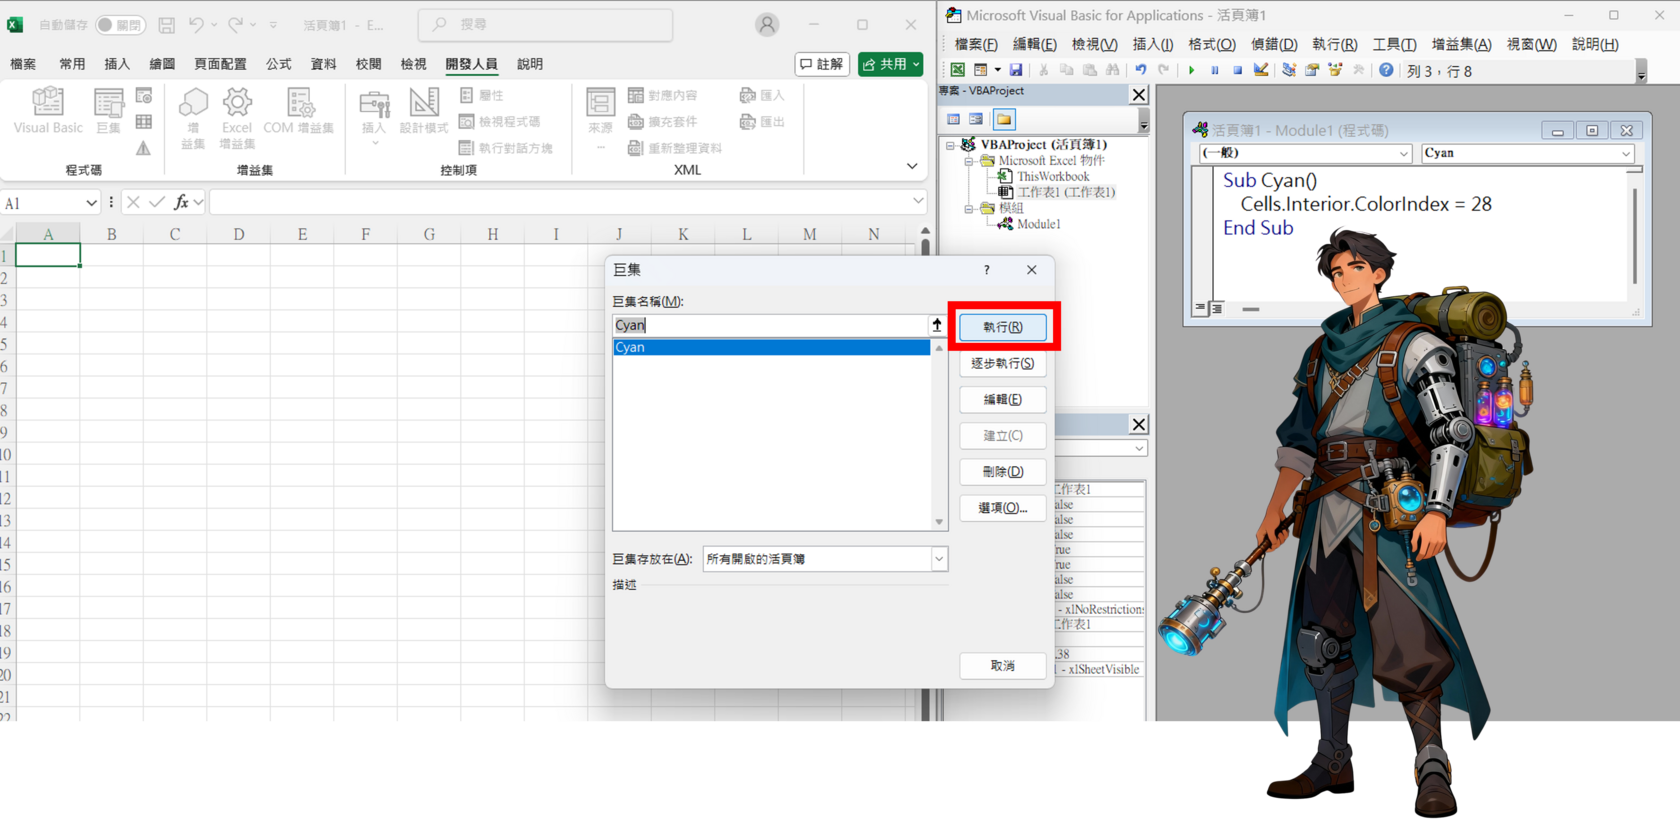Click 編輯(E) button in macro dialog

1003,399
